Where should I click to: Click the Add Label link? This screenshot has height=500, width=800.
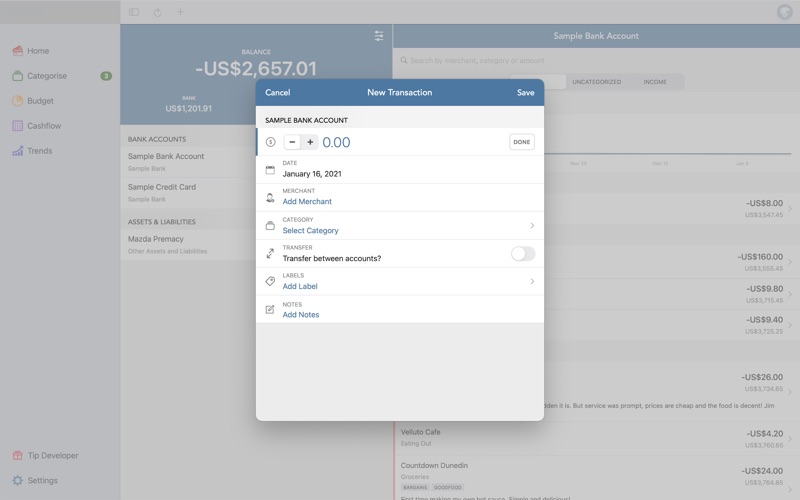pos(300,286)
